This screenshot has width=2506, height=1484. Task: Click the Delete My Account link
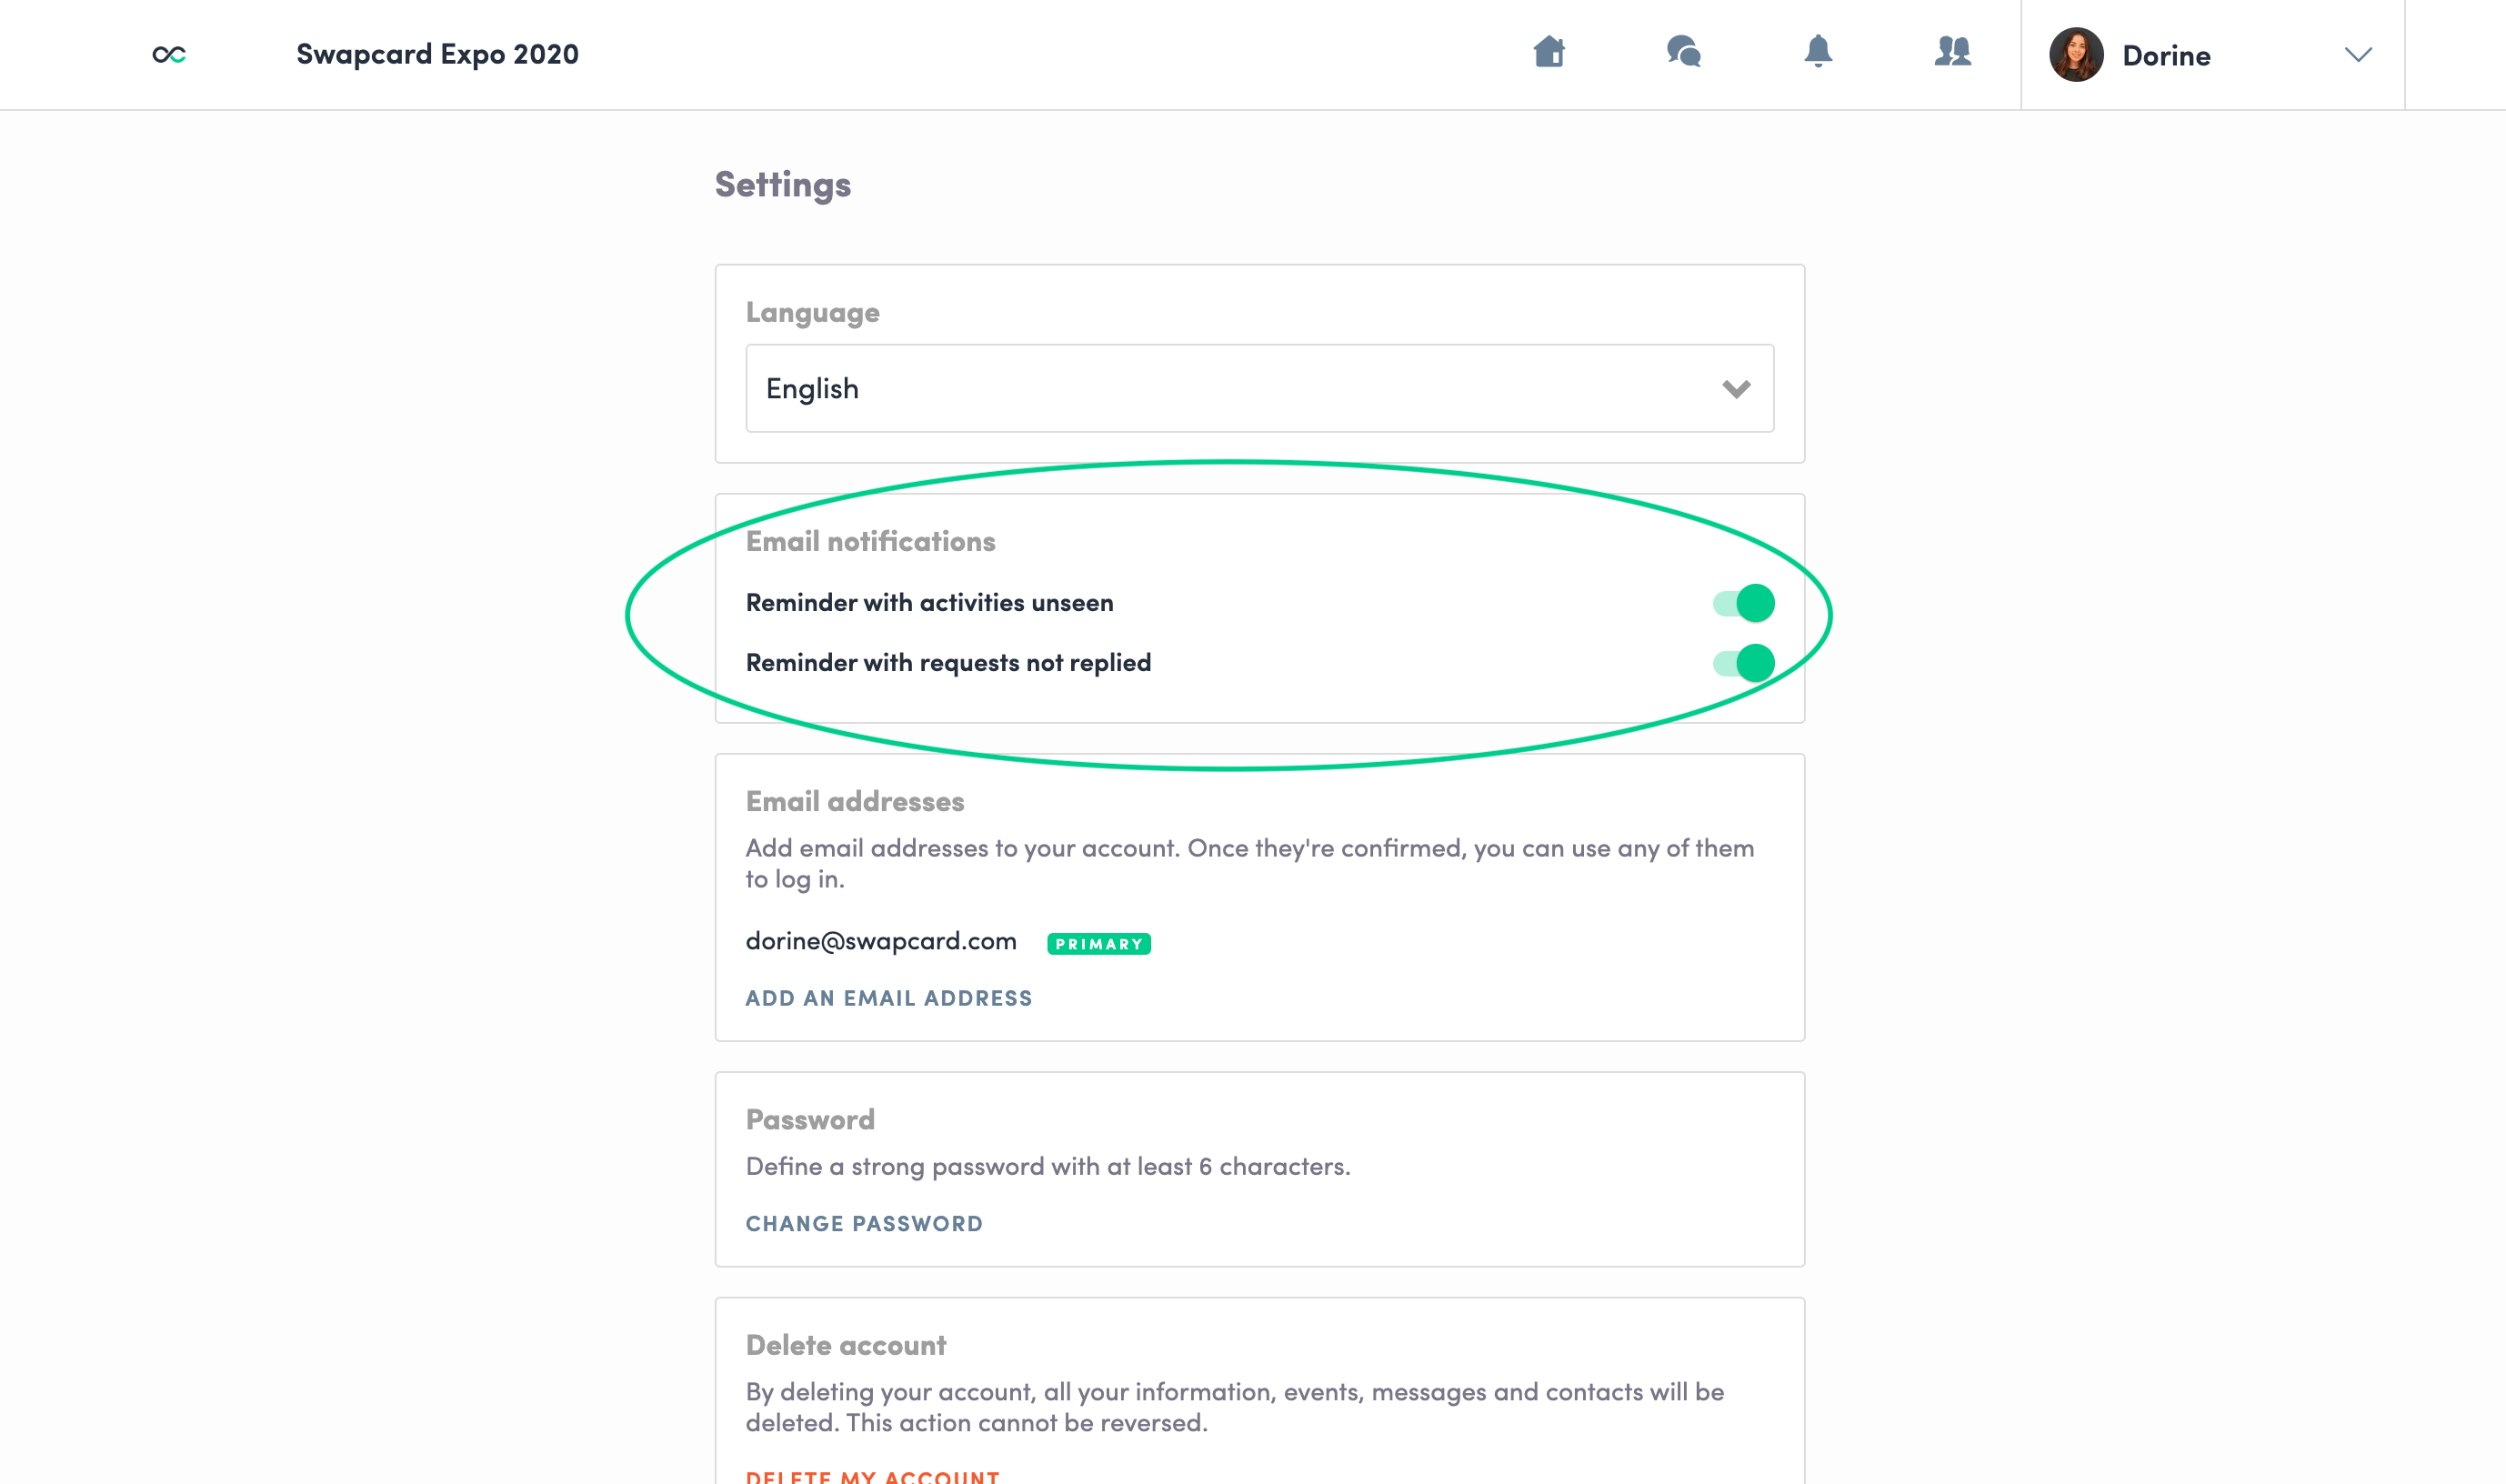872,1476
